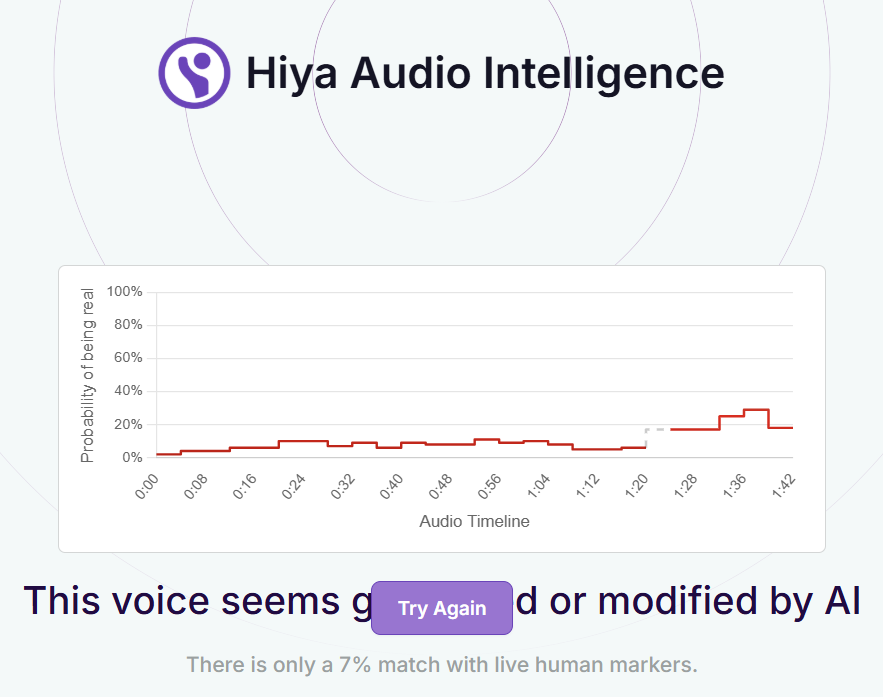
Task: Click the Audio Timeline axis title
Action: 474,521
